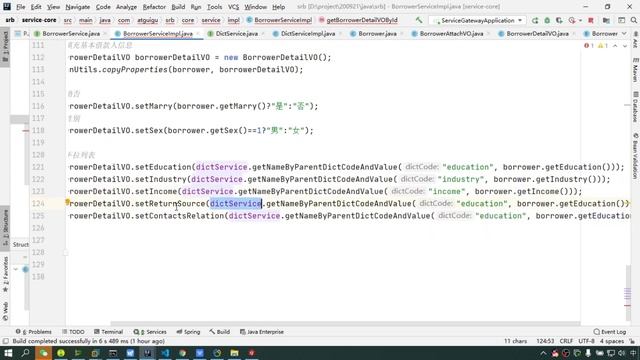
Task: Expand the profiler options arrow
Action: (x=580, y=20)
